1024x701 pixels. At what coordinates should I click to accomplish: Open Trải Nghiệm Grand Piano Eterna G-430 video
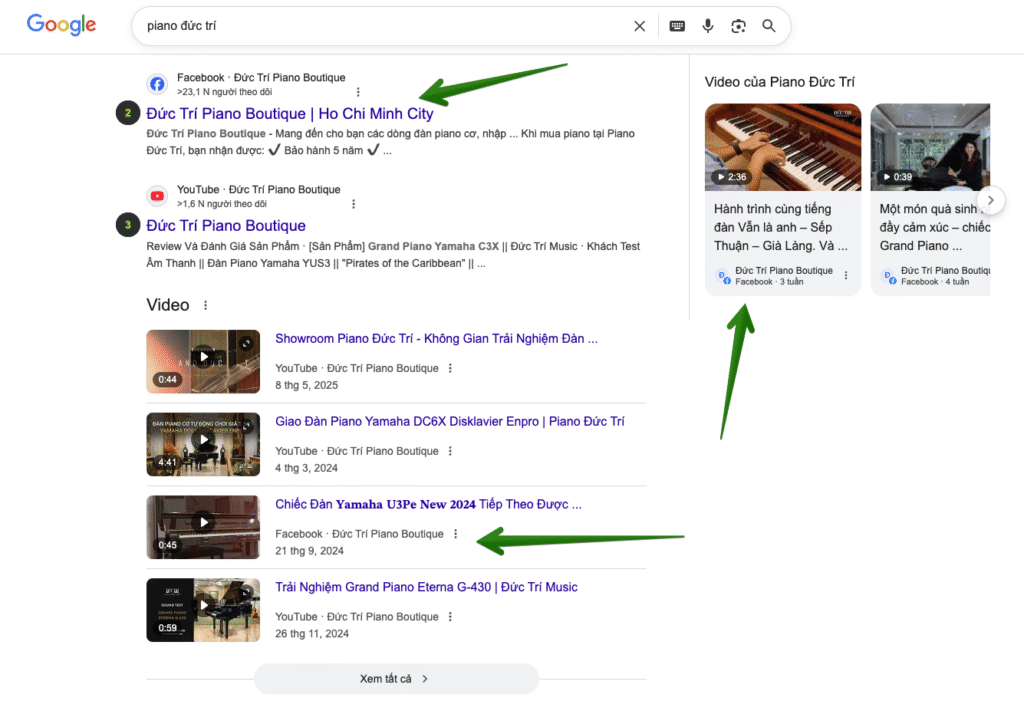click(426, 587)
